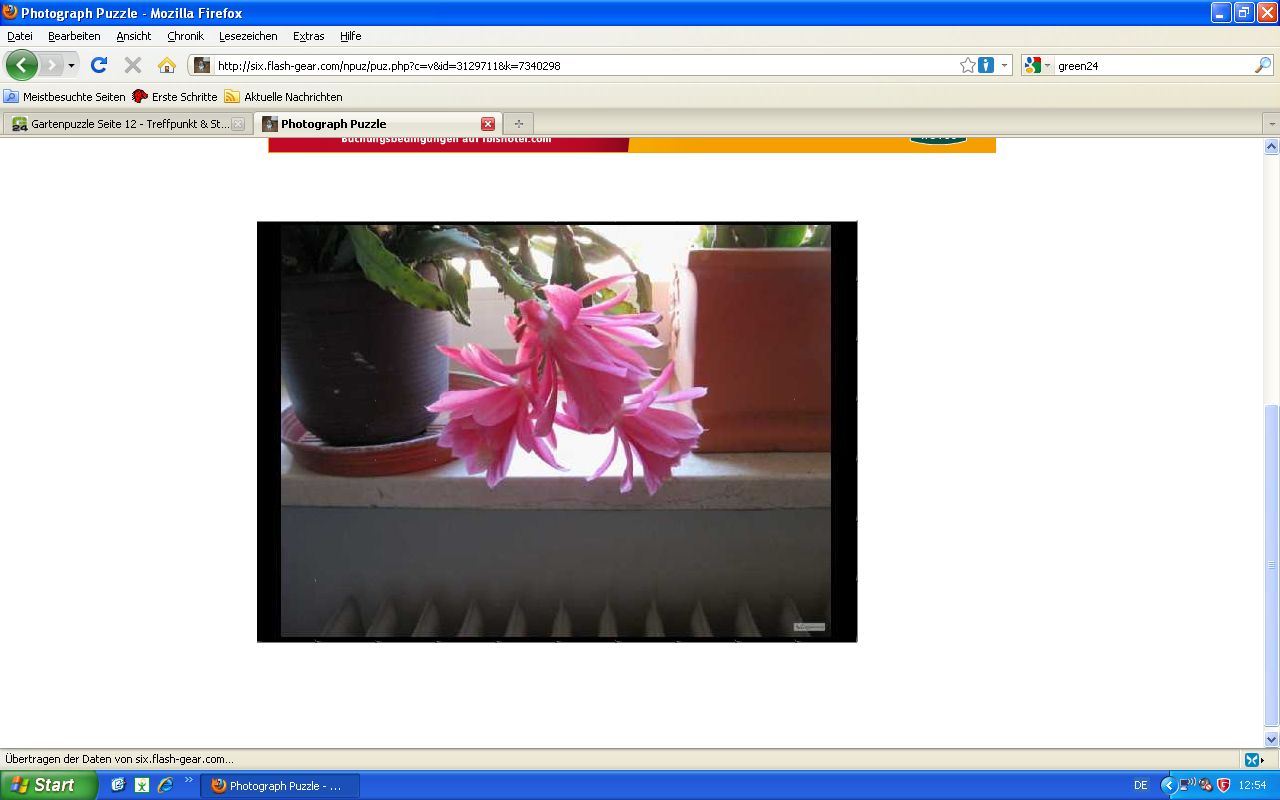Screen dimensions: 1280x800
Task: Close the Photograph Puzzle tab
Action: [488, 124]
